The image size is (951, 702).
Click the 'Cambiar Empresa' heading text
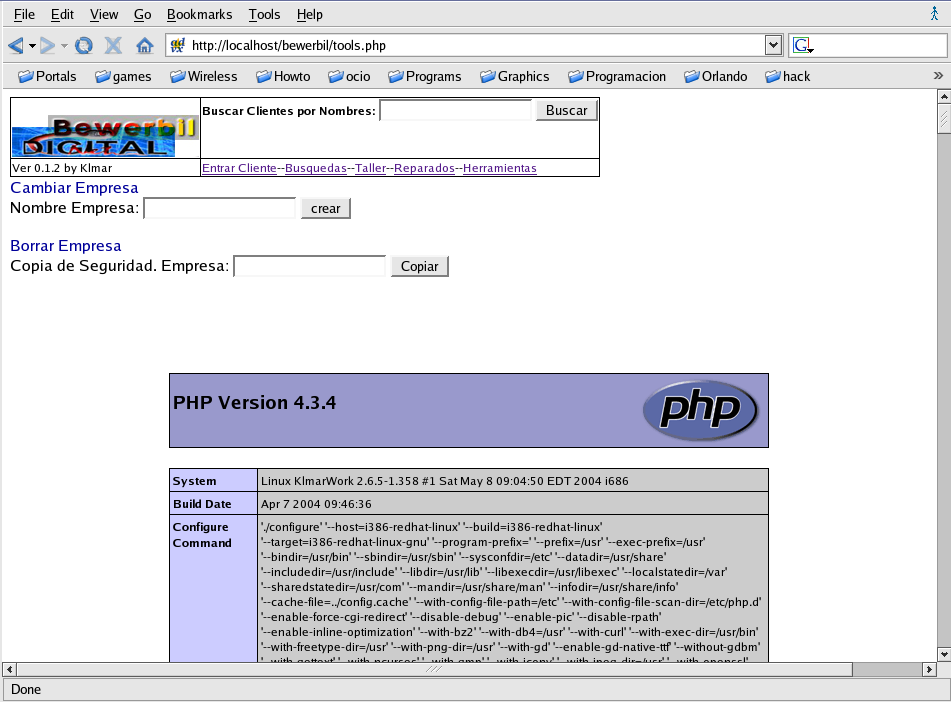(74, 188)
